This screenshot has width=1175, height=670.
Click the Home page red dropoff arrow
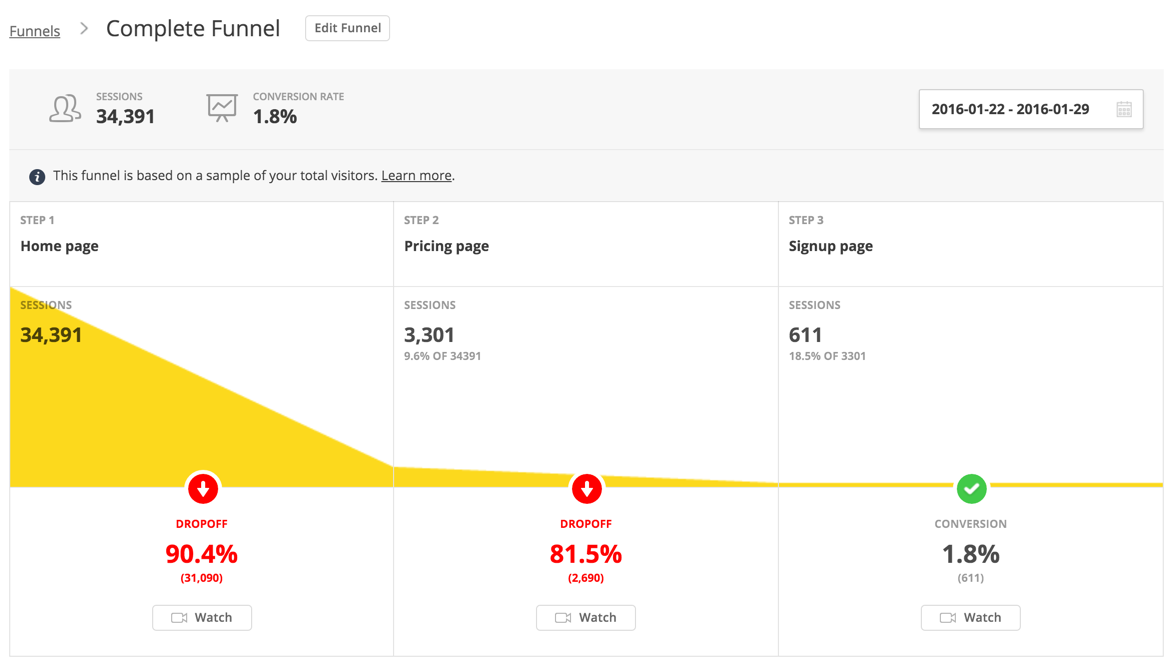click(203, 489)
